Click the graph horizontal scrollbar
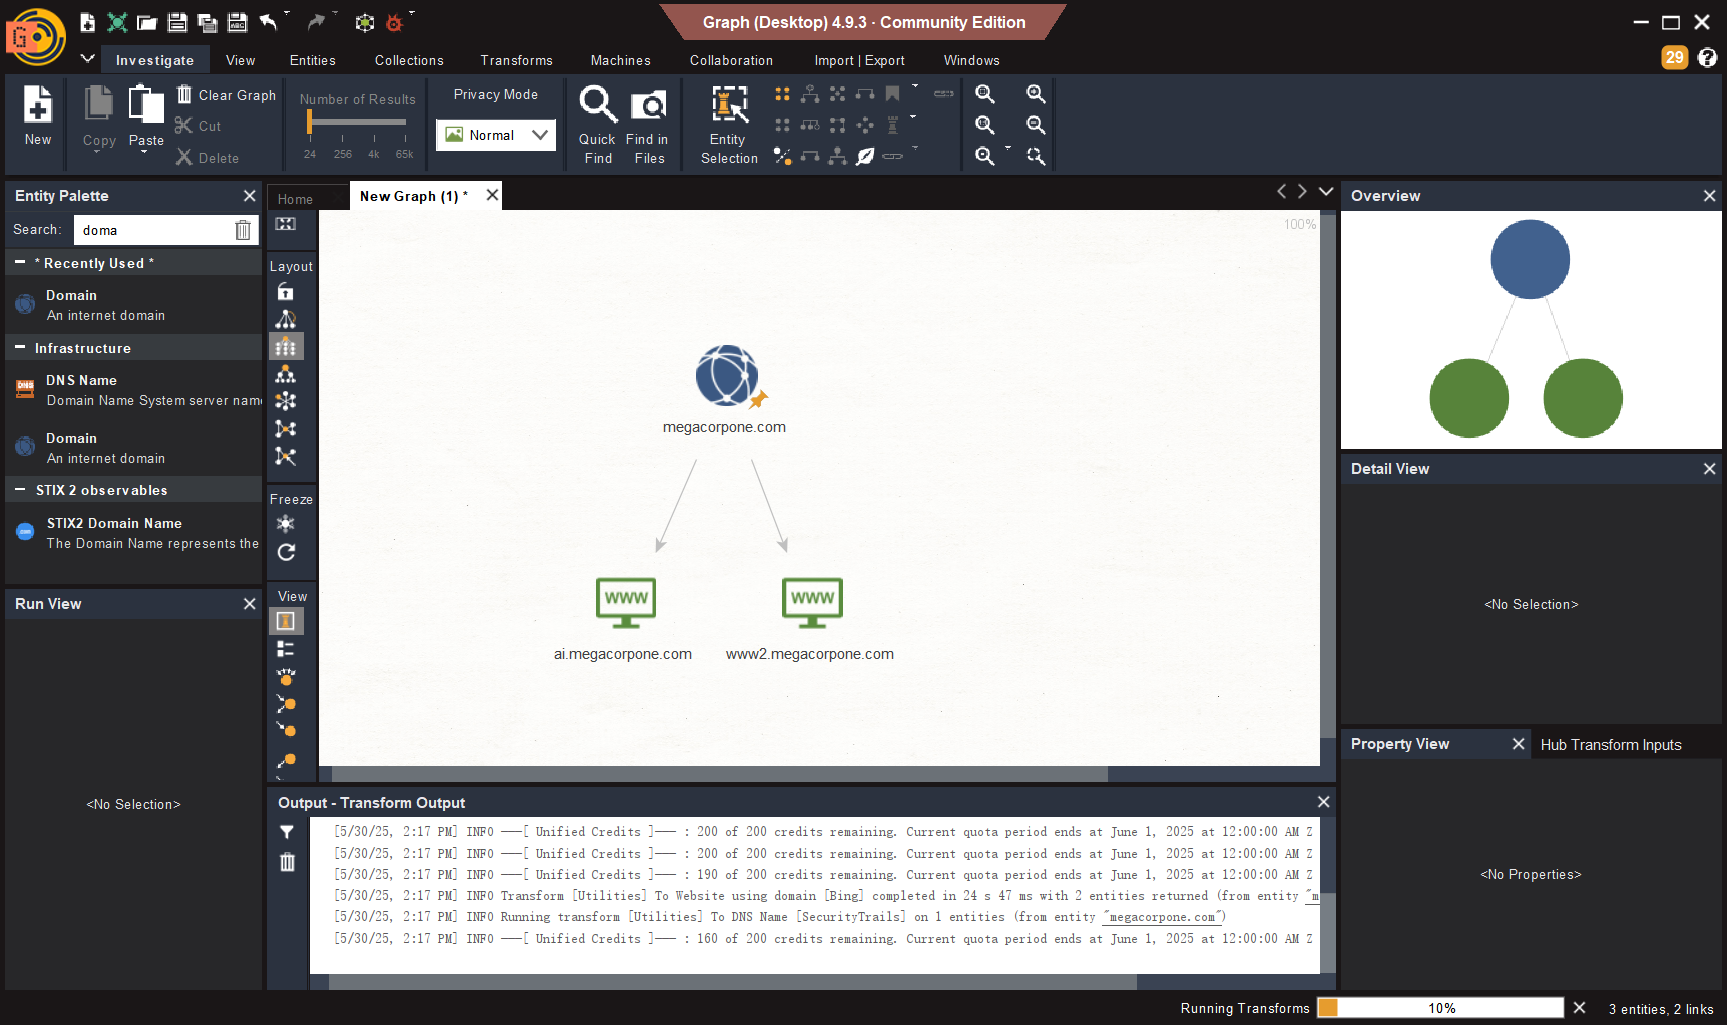The height and width of the screenshot is (1025, 1727). pyautogui.click(x=719, y=774)
